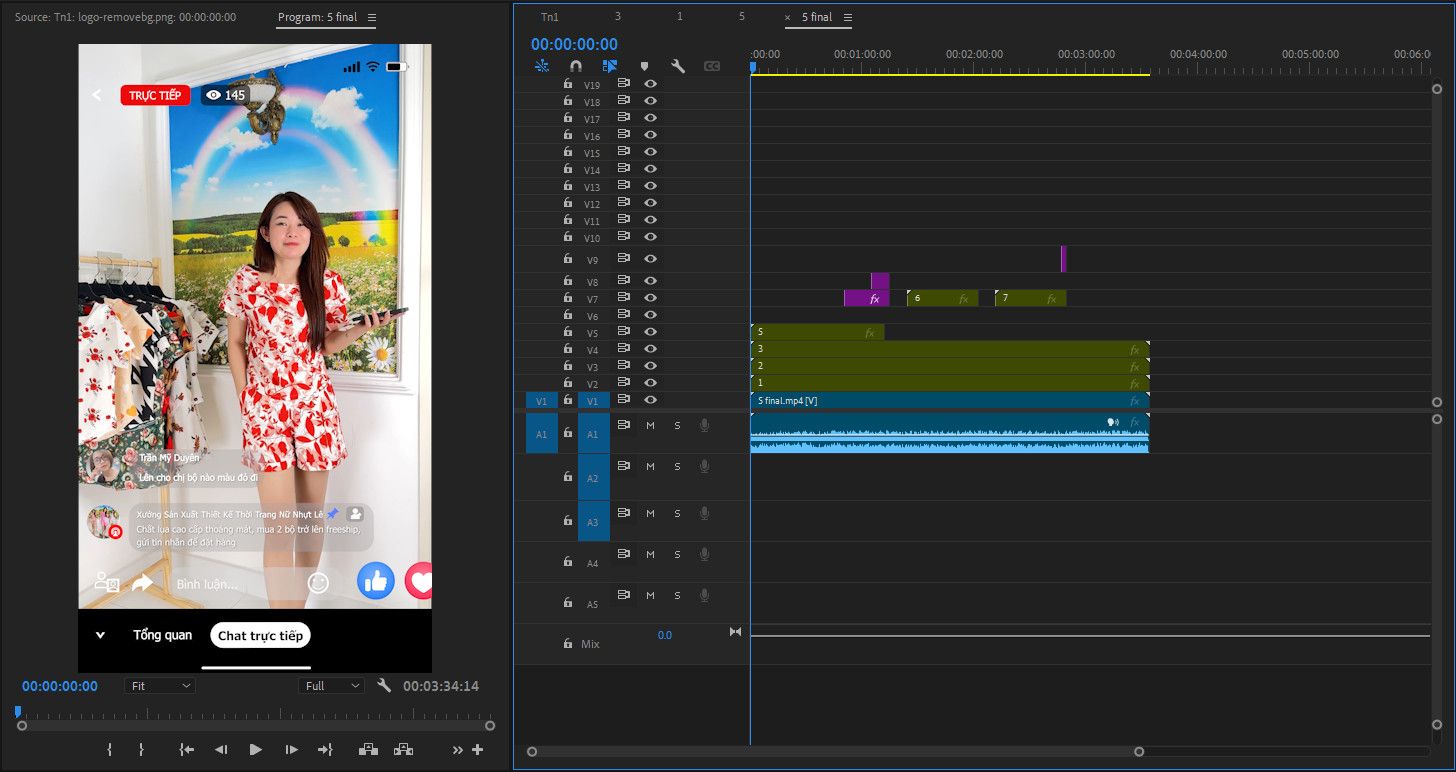Toggle sync lock on track A2
This screenshot has height=772, width=1456.
pyautogui.click(x=624, y=466)
